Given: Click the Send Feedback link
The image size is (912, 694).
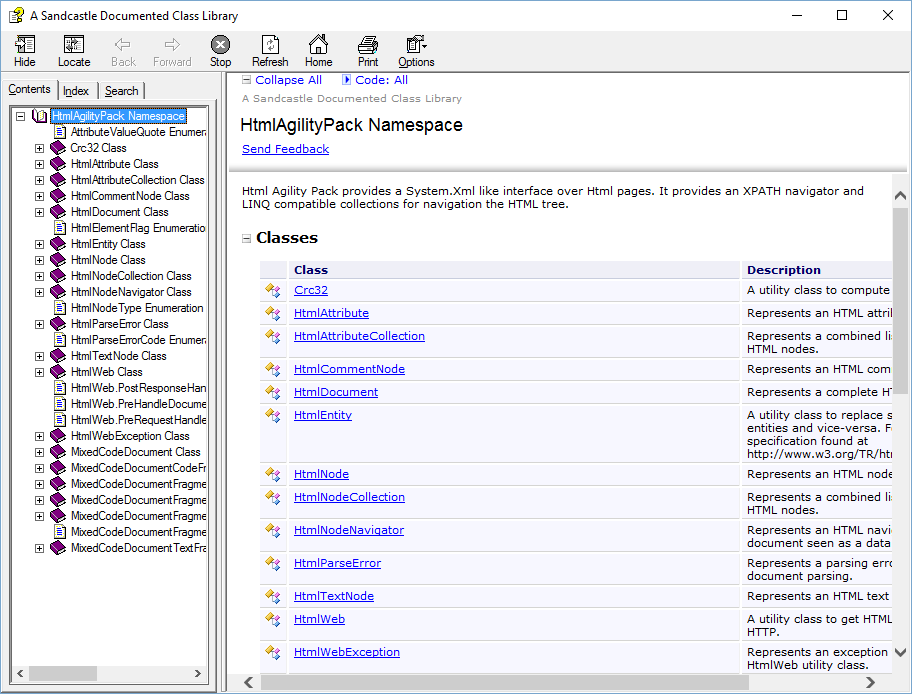Looking at the screenshot, I should 285,149.
